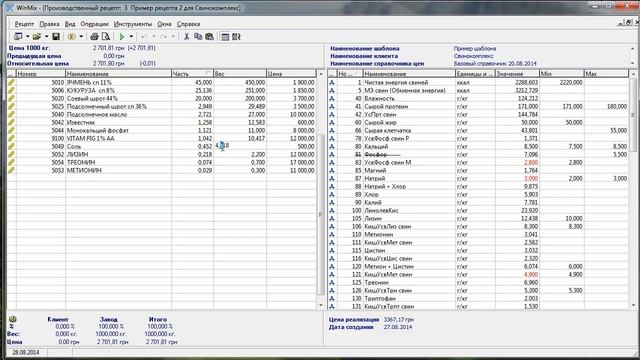Click the grayed redo arrow icon
This screenshot has width=640, height=360.
pyautogui.click(x=163, y=37)
